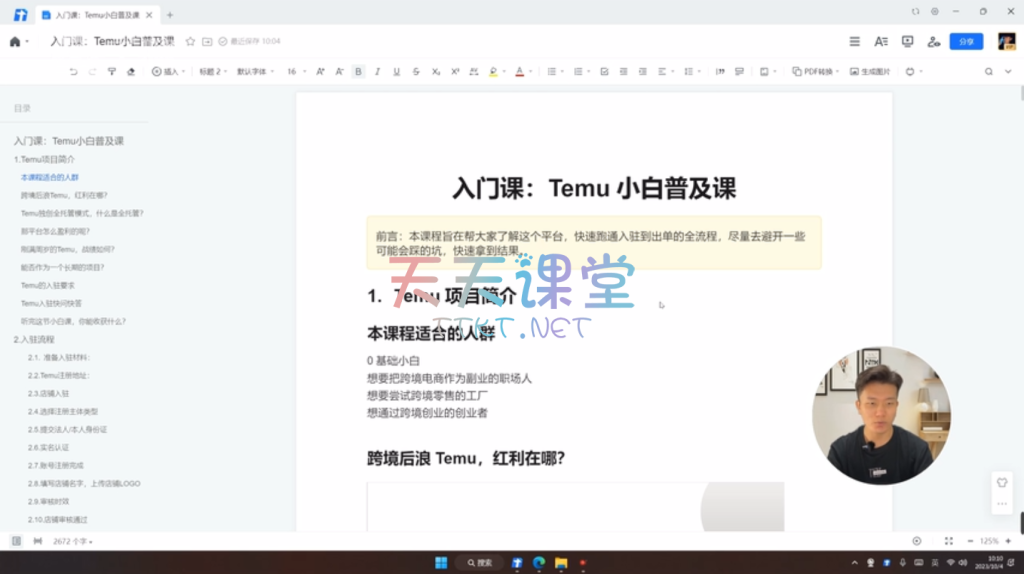This screenshot has width=1024, height=574.
Task: Click the strikethrough formatting icon
Action: pos(416,72)
